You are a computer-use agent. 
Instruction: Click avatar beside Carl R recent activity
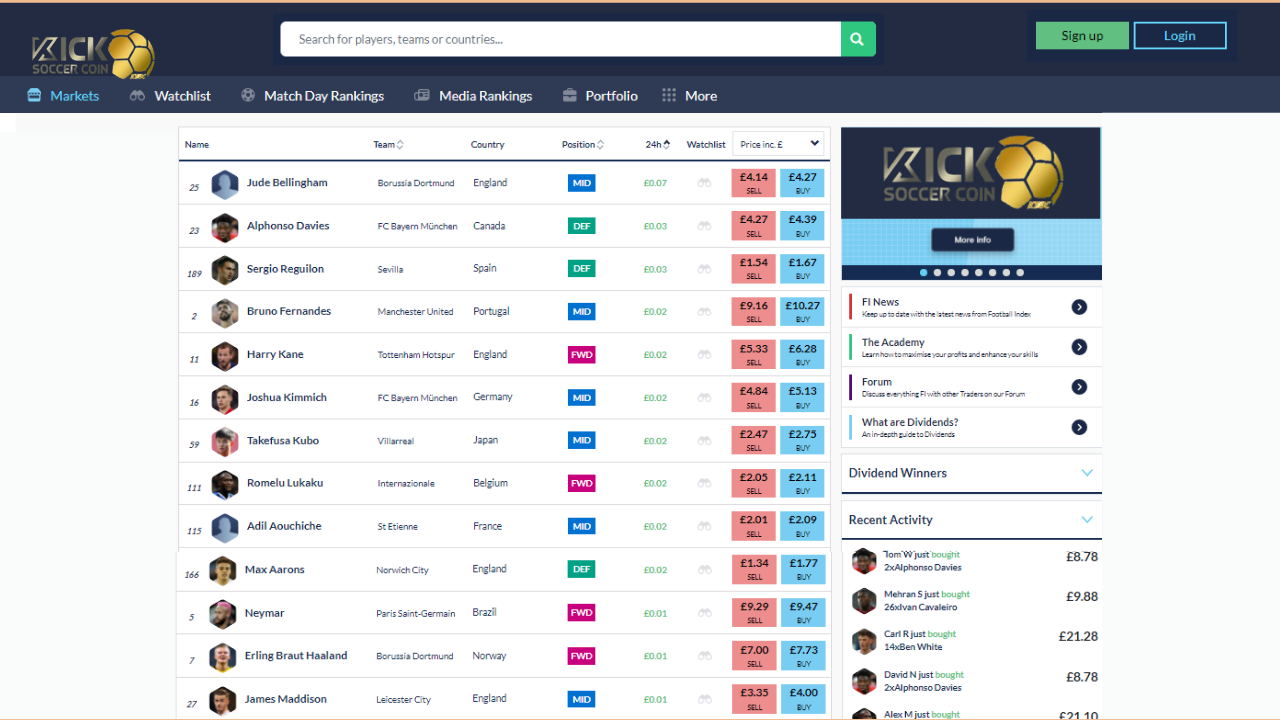coord(864,641)
